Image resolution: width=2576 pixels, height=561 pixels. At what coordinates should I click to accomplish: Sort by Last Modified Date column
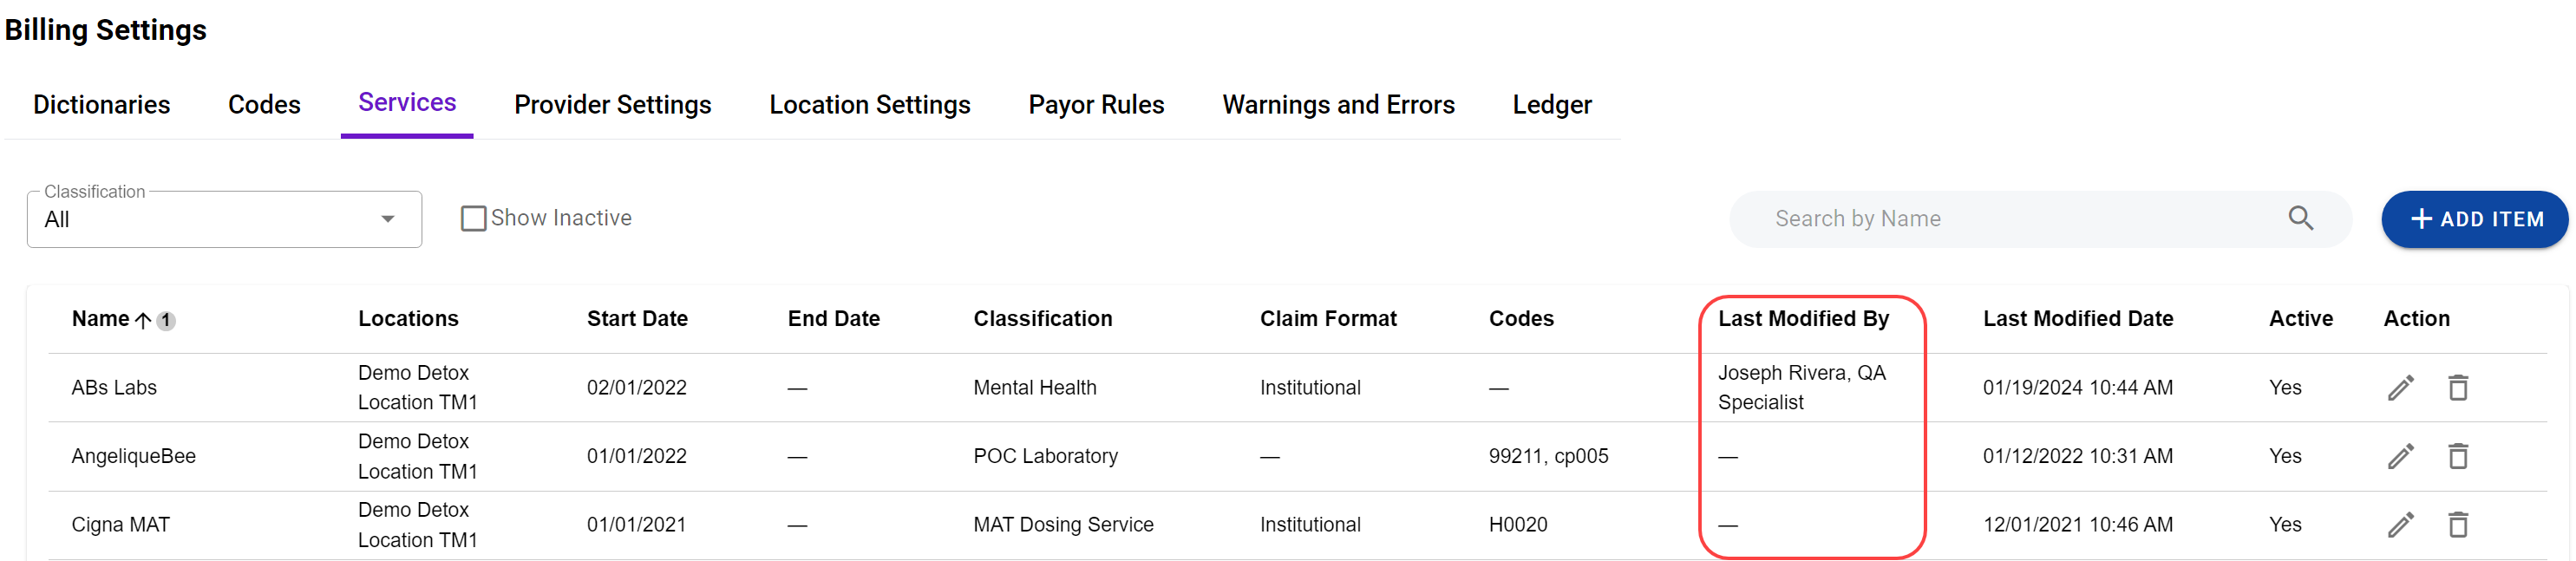[x=2077, y=319]
